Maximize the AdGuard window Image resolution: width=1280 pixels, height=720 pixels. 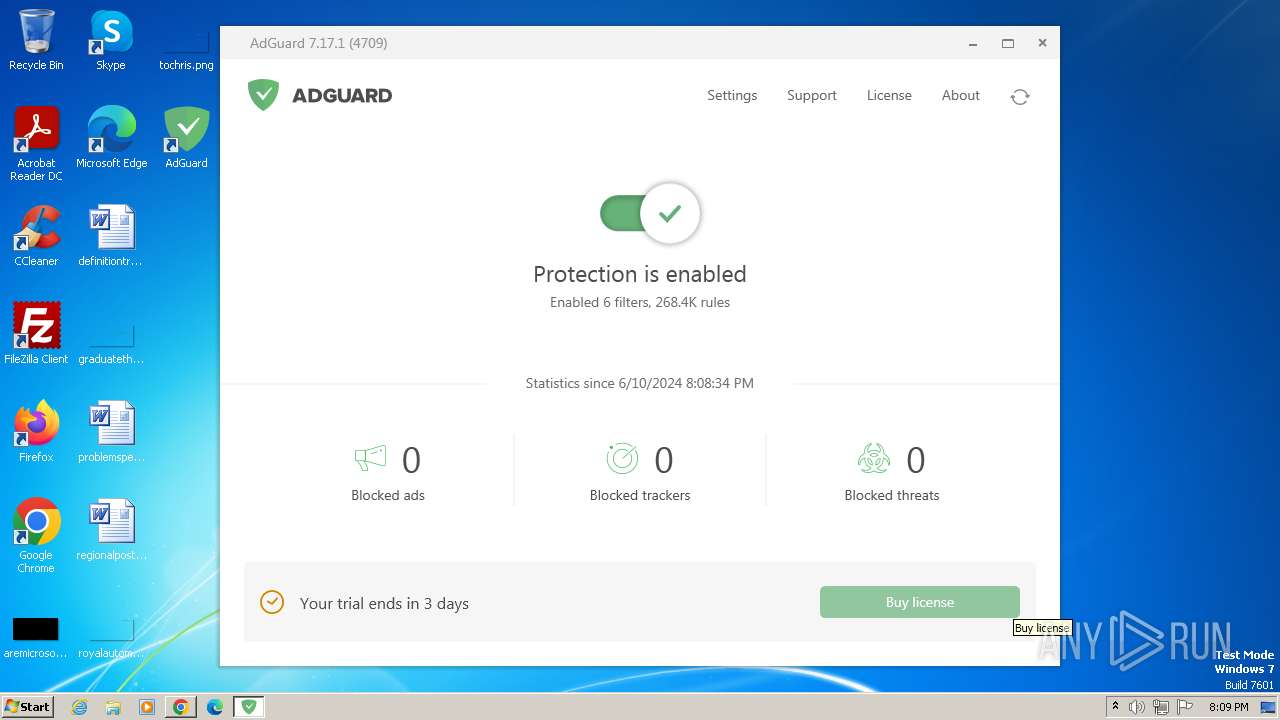pyautogui.click(x=1008, y=44)
